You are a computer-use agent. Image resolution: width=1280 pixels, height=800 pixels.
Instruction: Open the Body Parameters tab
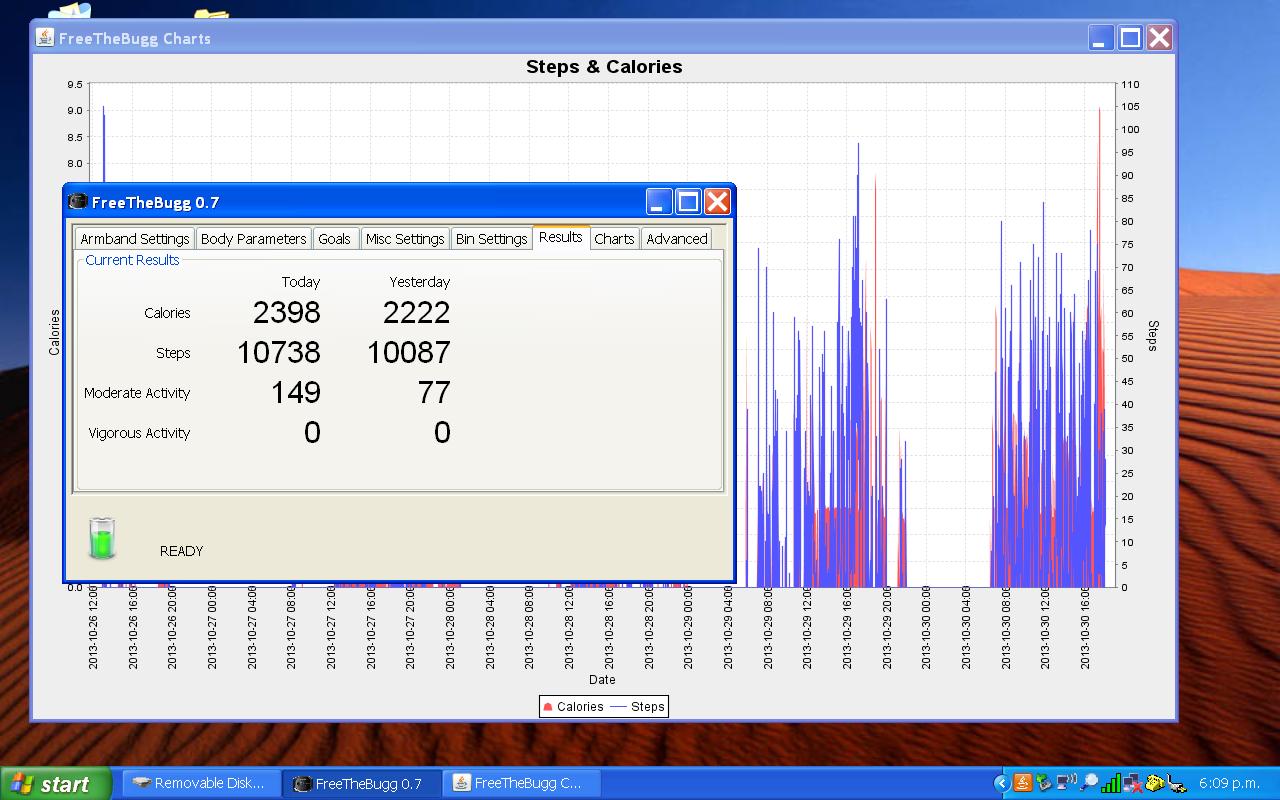(253, 239)
